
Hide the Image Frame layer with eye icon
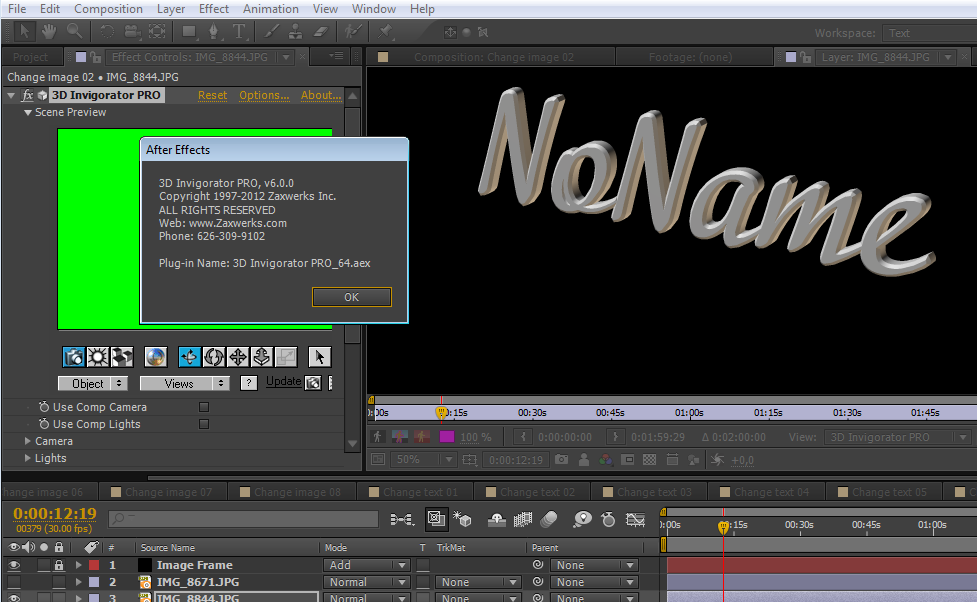click(x=14, y=565)
